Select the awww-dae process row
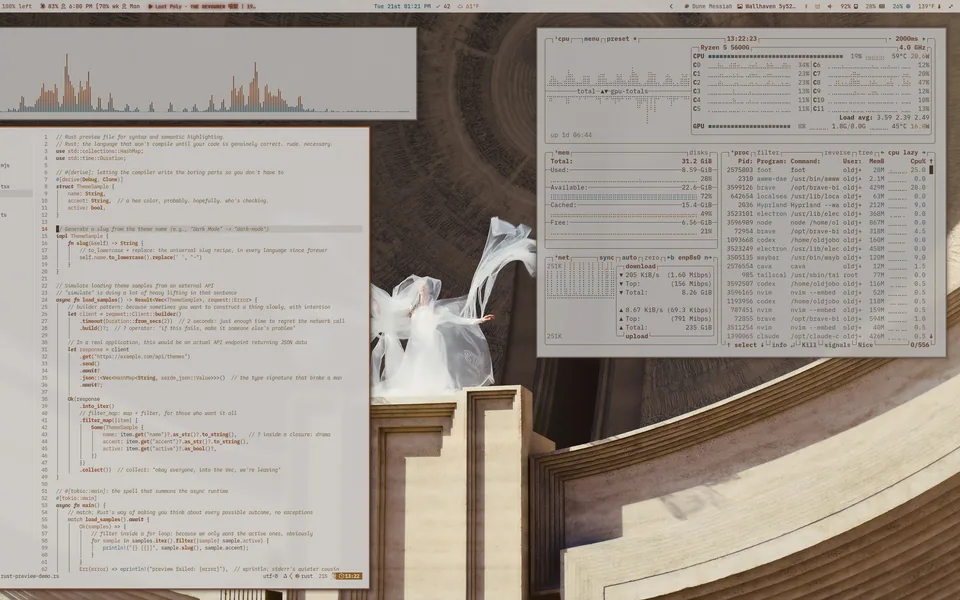 tap(827, 179)
